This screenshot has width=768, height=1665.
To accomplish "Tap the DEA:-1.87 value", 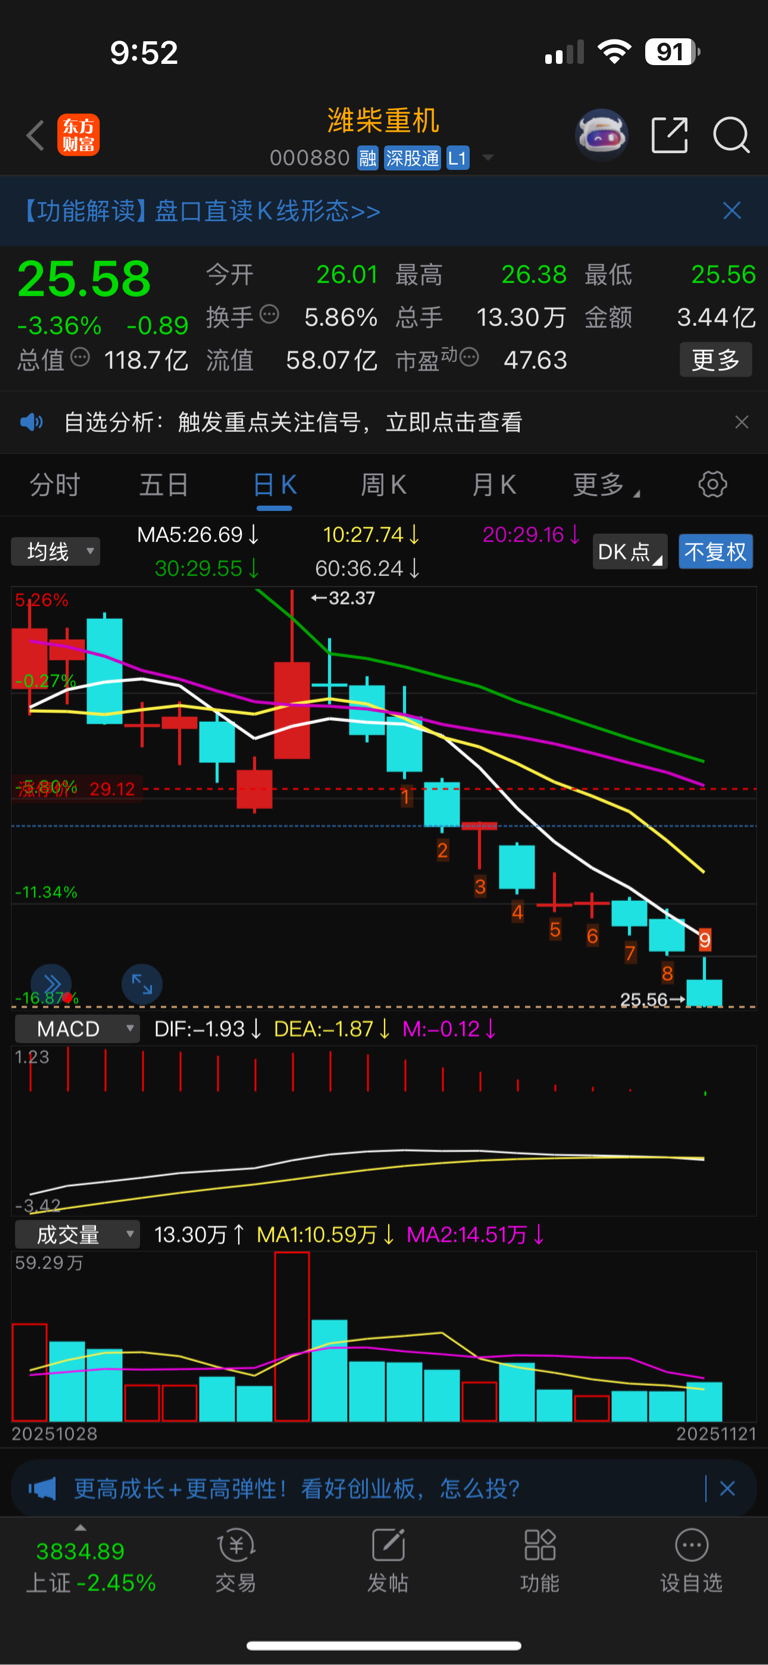I will 332,1029.
